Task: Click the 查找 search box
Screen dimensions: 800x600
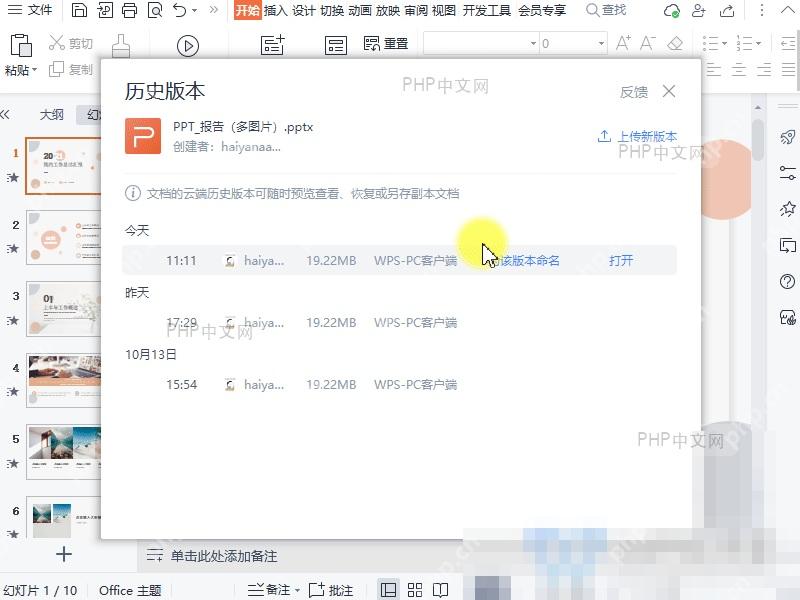Action: pyautogui.click(x=606, y=10)
